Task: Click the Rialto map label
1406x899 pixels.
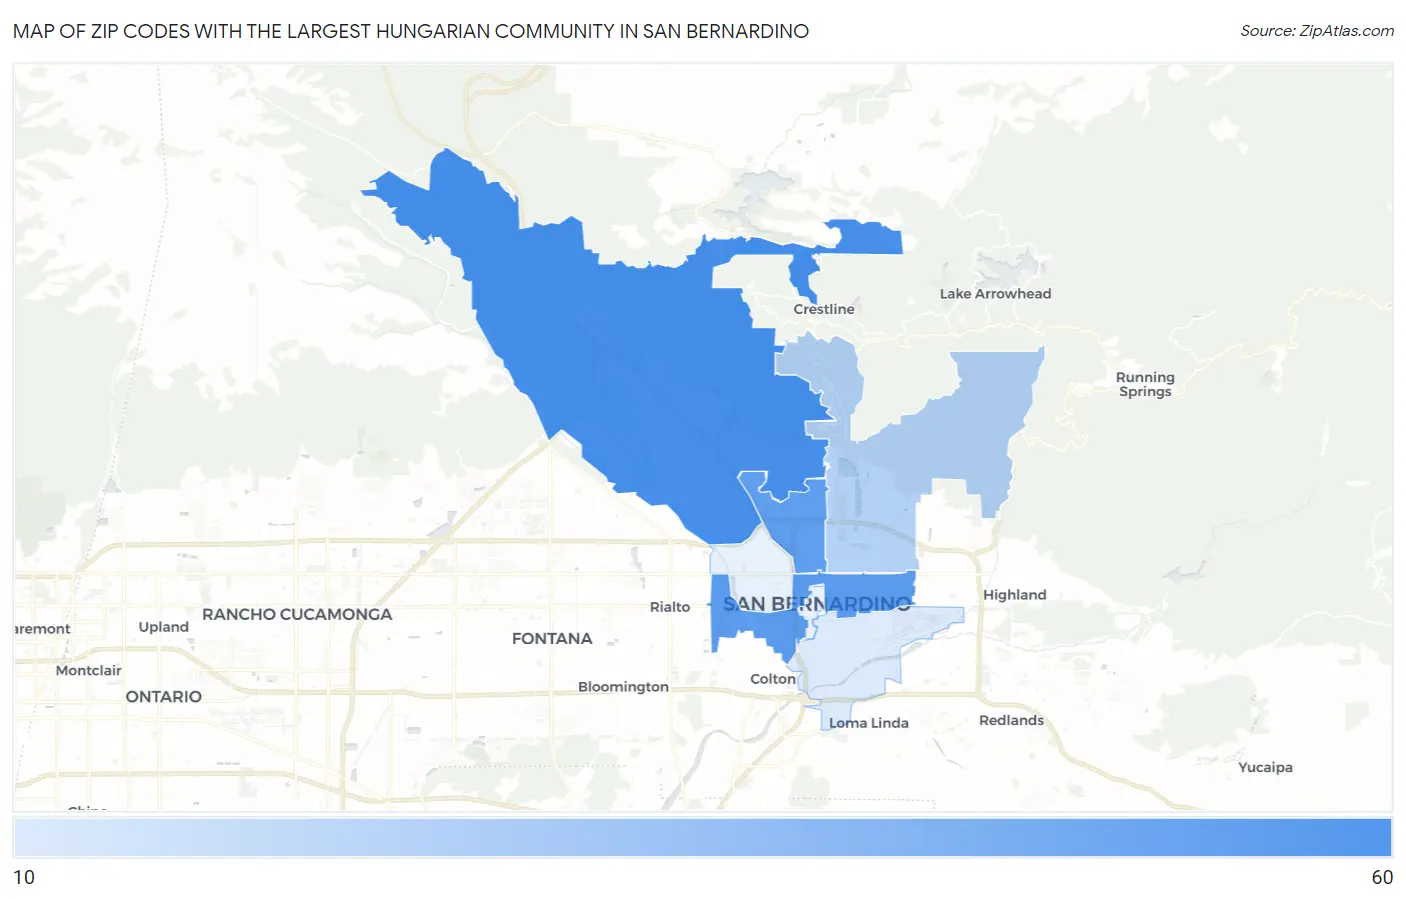Action: [670, 607]
